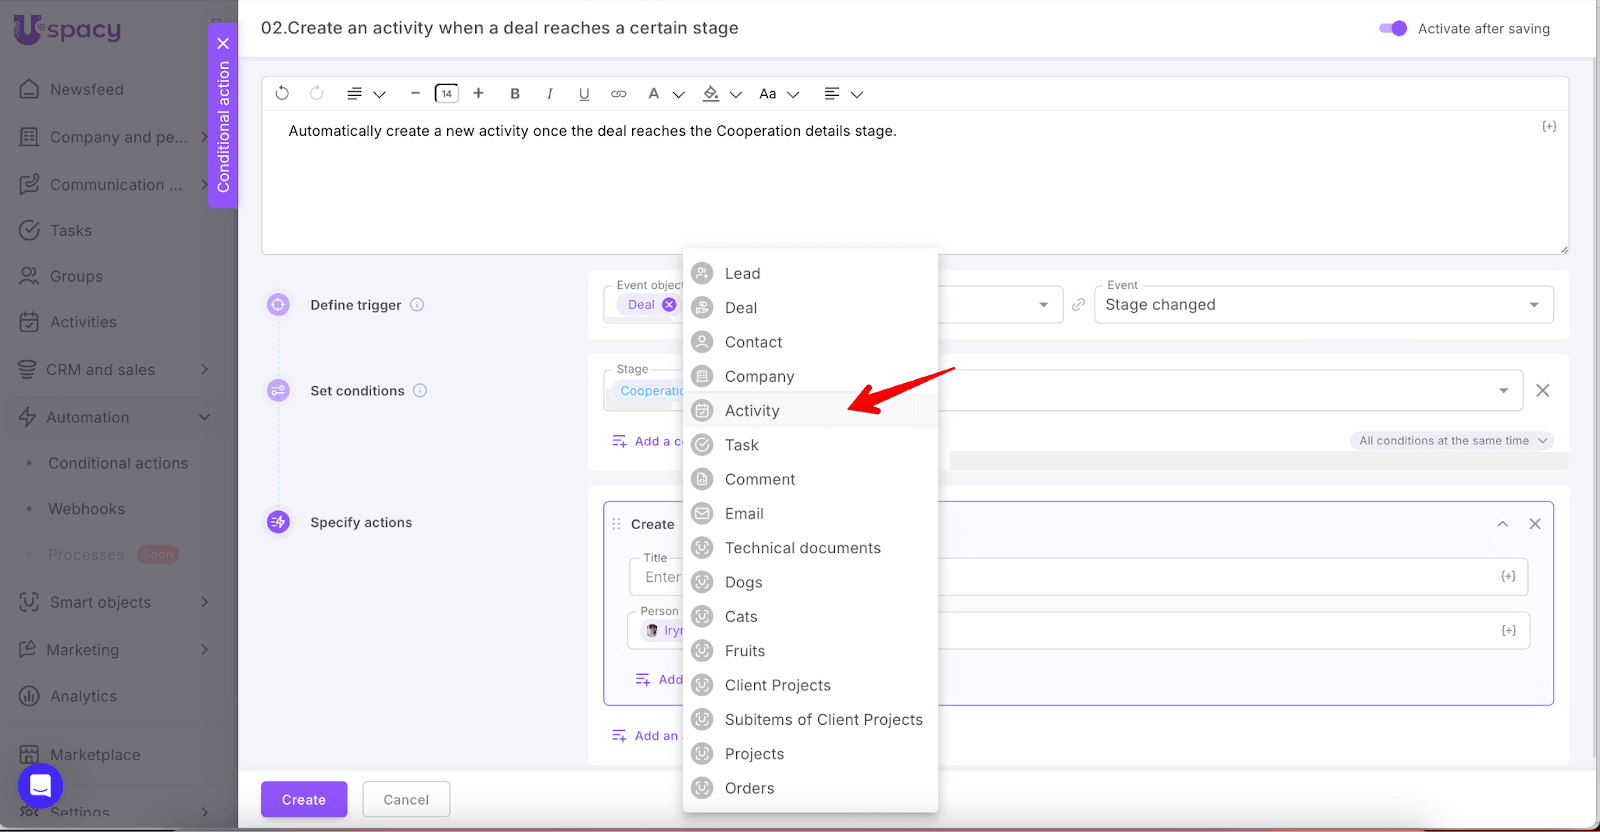Collapse the Create action block chevron
Image resolution: width=1600 pixels, height=832 pixels.
tap(1502, 524)
